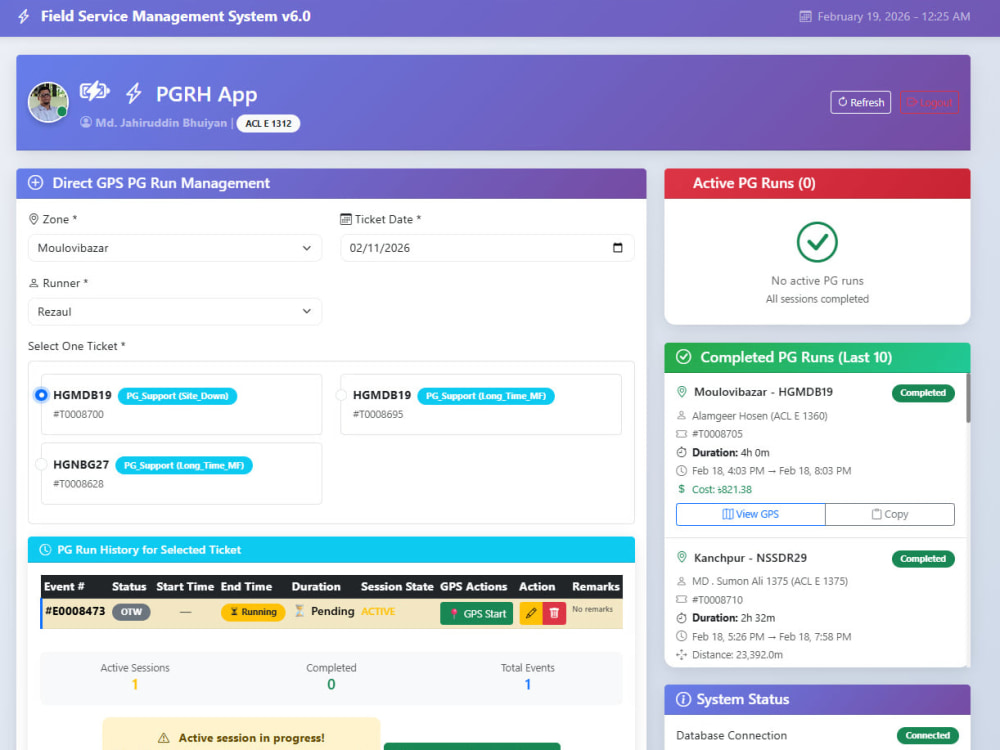Open the date picker calendar icon

point(617,247)
